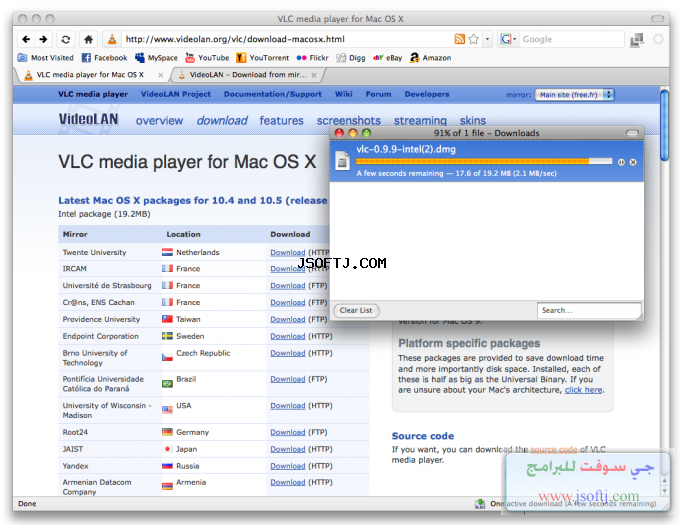The width and height of the screenshot is (685, 525).
Task: Open the eBay bookmark
Action: pos(387,58)
